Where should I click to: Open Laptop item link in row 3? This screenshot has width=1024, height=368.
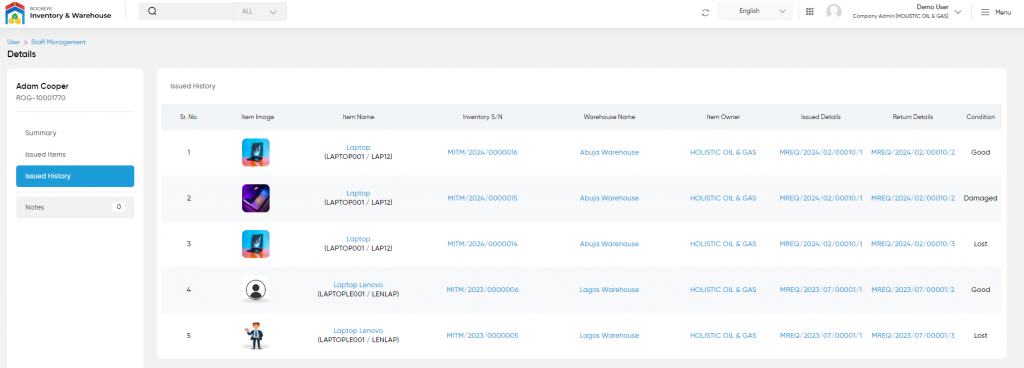(358, 239)
